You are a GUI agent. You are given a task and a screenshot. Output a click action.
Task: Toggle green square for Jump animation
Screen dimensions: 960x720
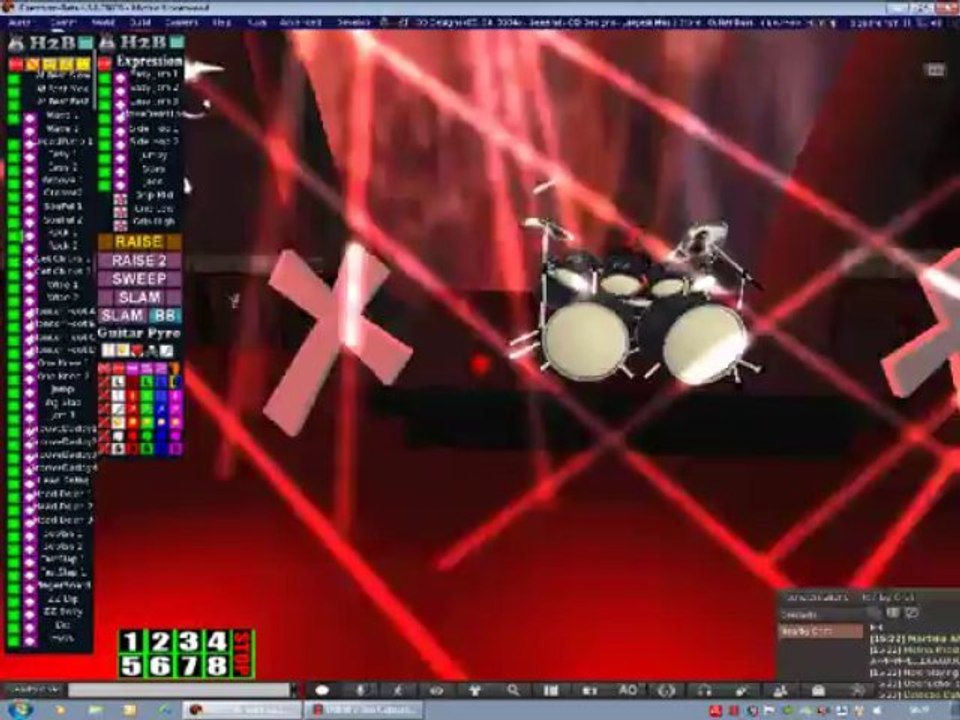[13, 392]
